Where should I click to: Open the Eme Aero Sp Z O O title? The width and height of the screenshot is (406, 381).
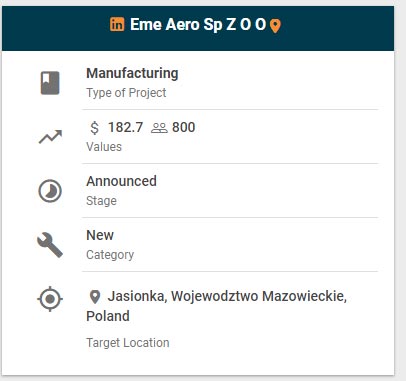click(x=198, y=24)
